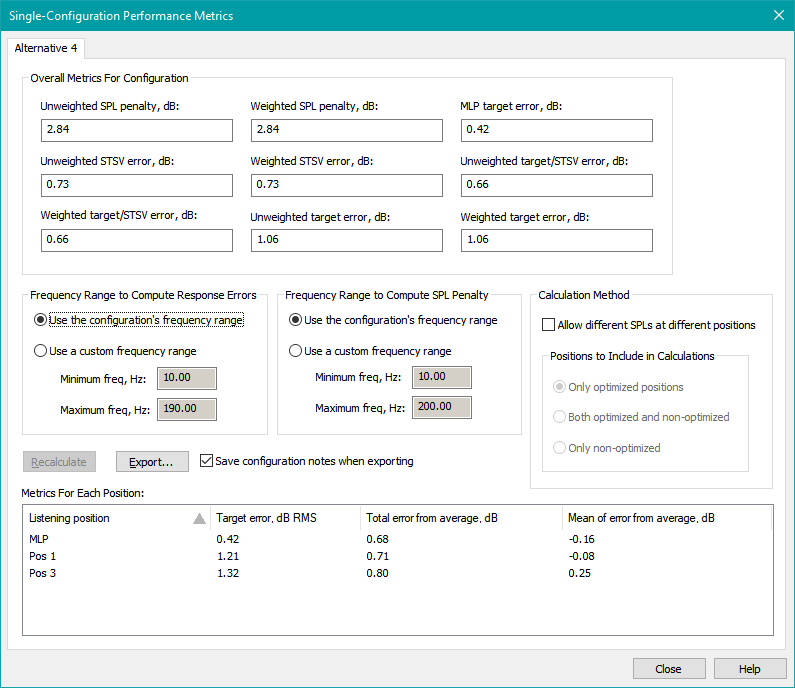The image size is (795, 688).
Task: Click the Recalculate button
Action: (59, 462)
